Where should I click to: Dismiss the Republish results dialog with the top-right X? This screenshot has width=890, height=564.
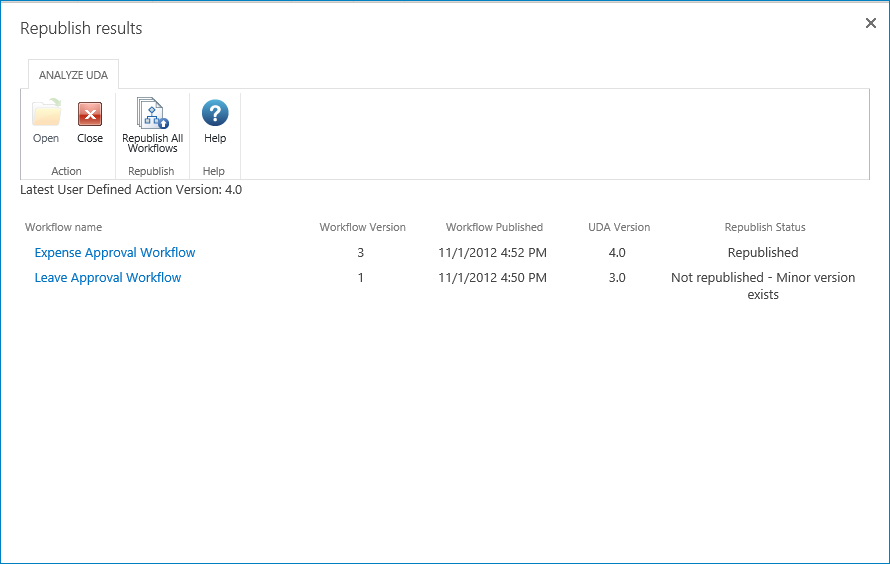(x=870, y=24)
